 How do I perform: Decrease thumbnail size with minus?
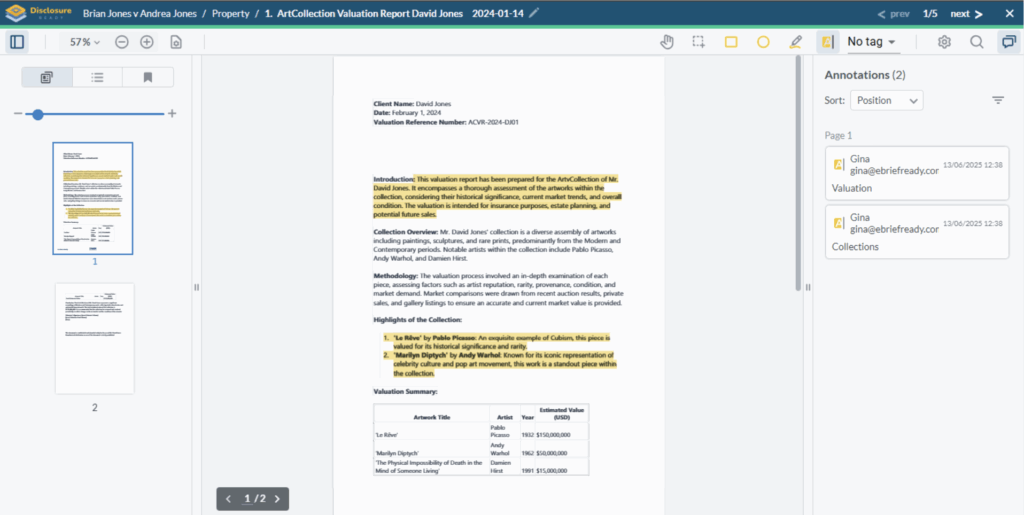click(x=18, y=114)
